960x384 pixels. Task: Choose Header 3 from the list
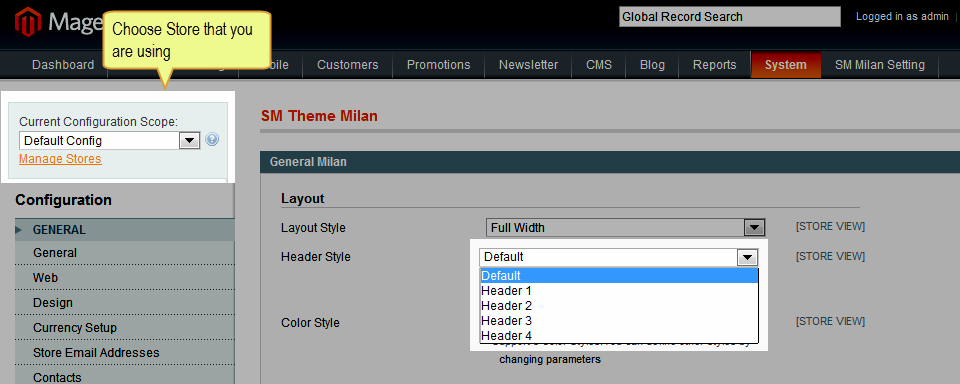[x=619, y=321]
